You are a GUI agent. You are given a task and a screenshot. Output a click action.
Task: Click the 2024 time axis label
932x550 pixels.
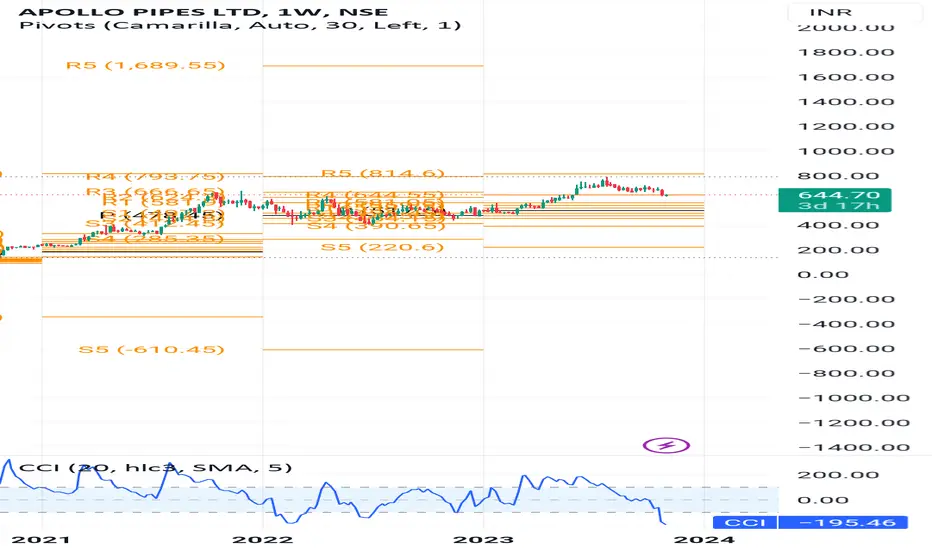(x=704, y=540)
